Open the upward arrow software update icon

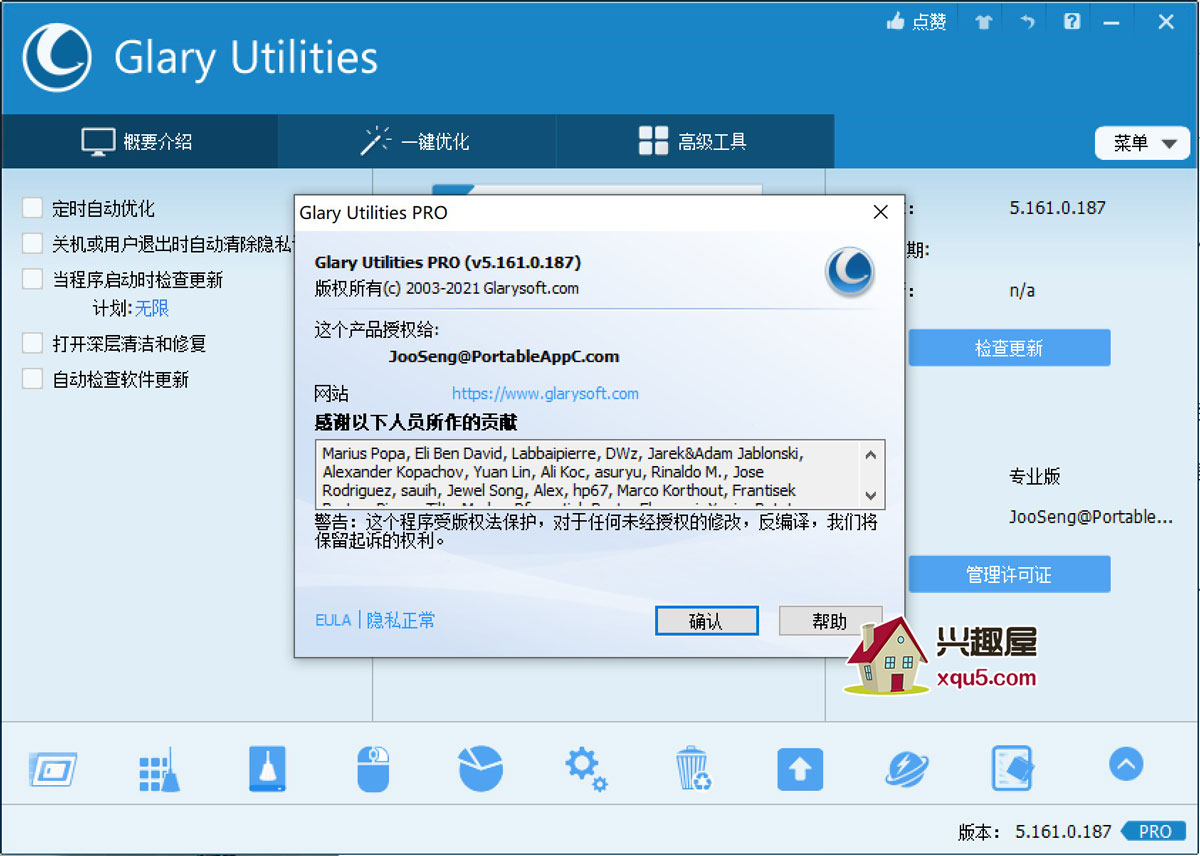pyautogui.click(x=800, y=770)
